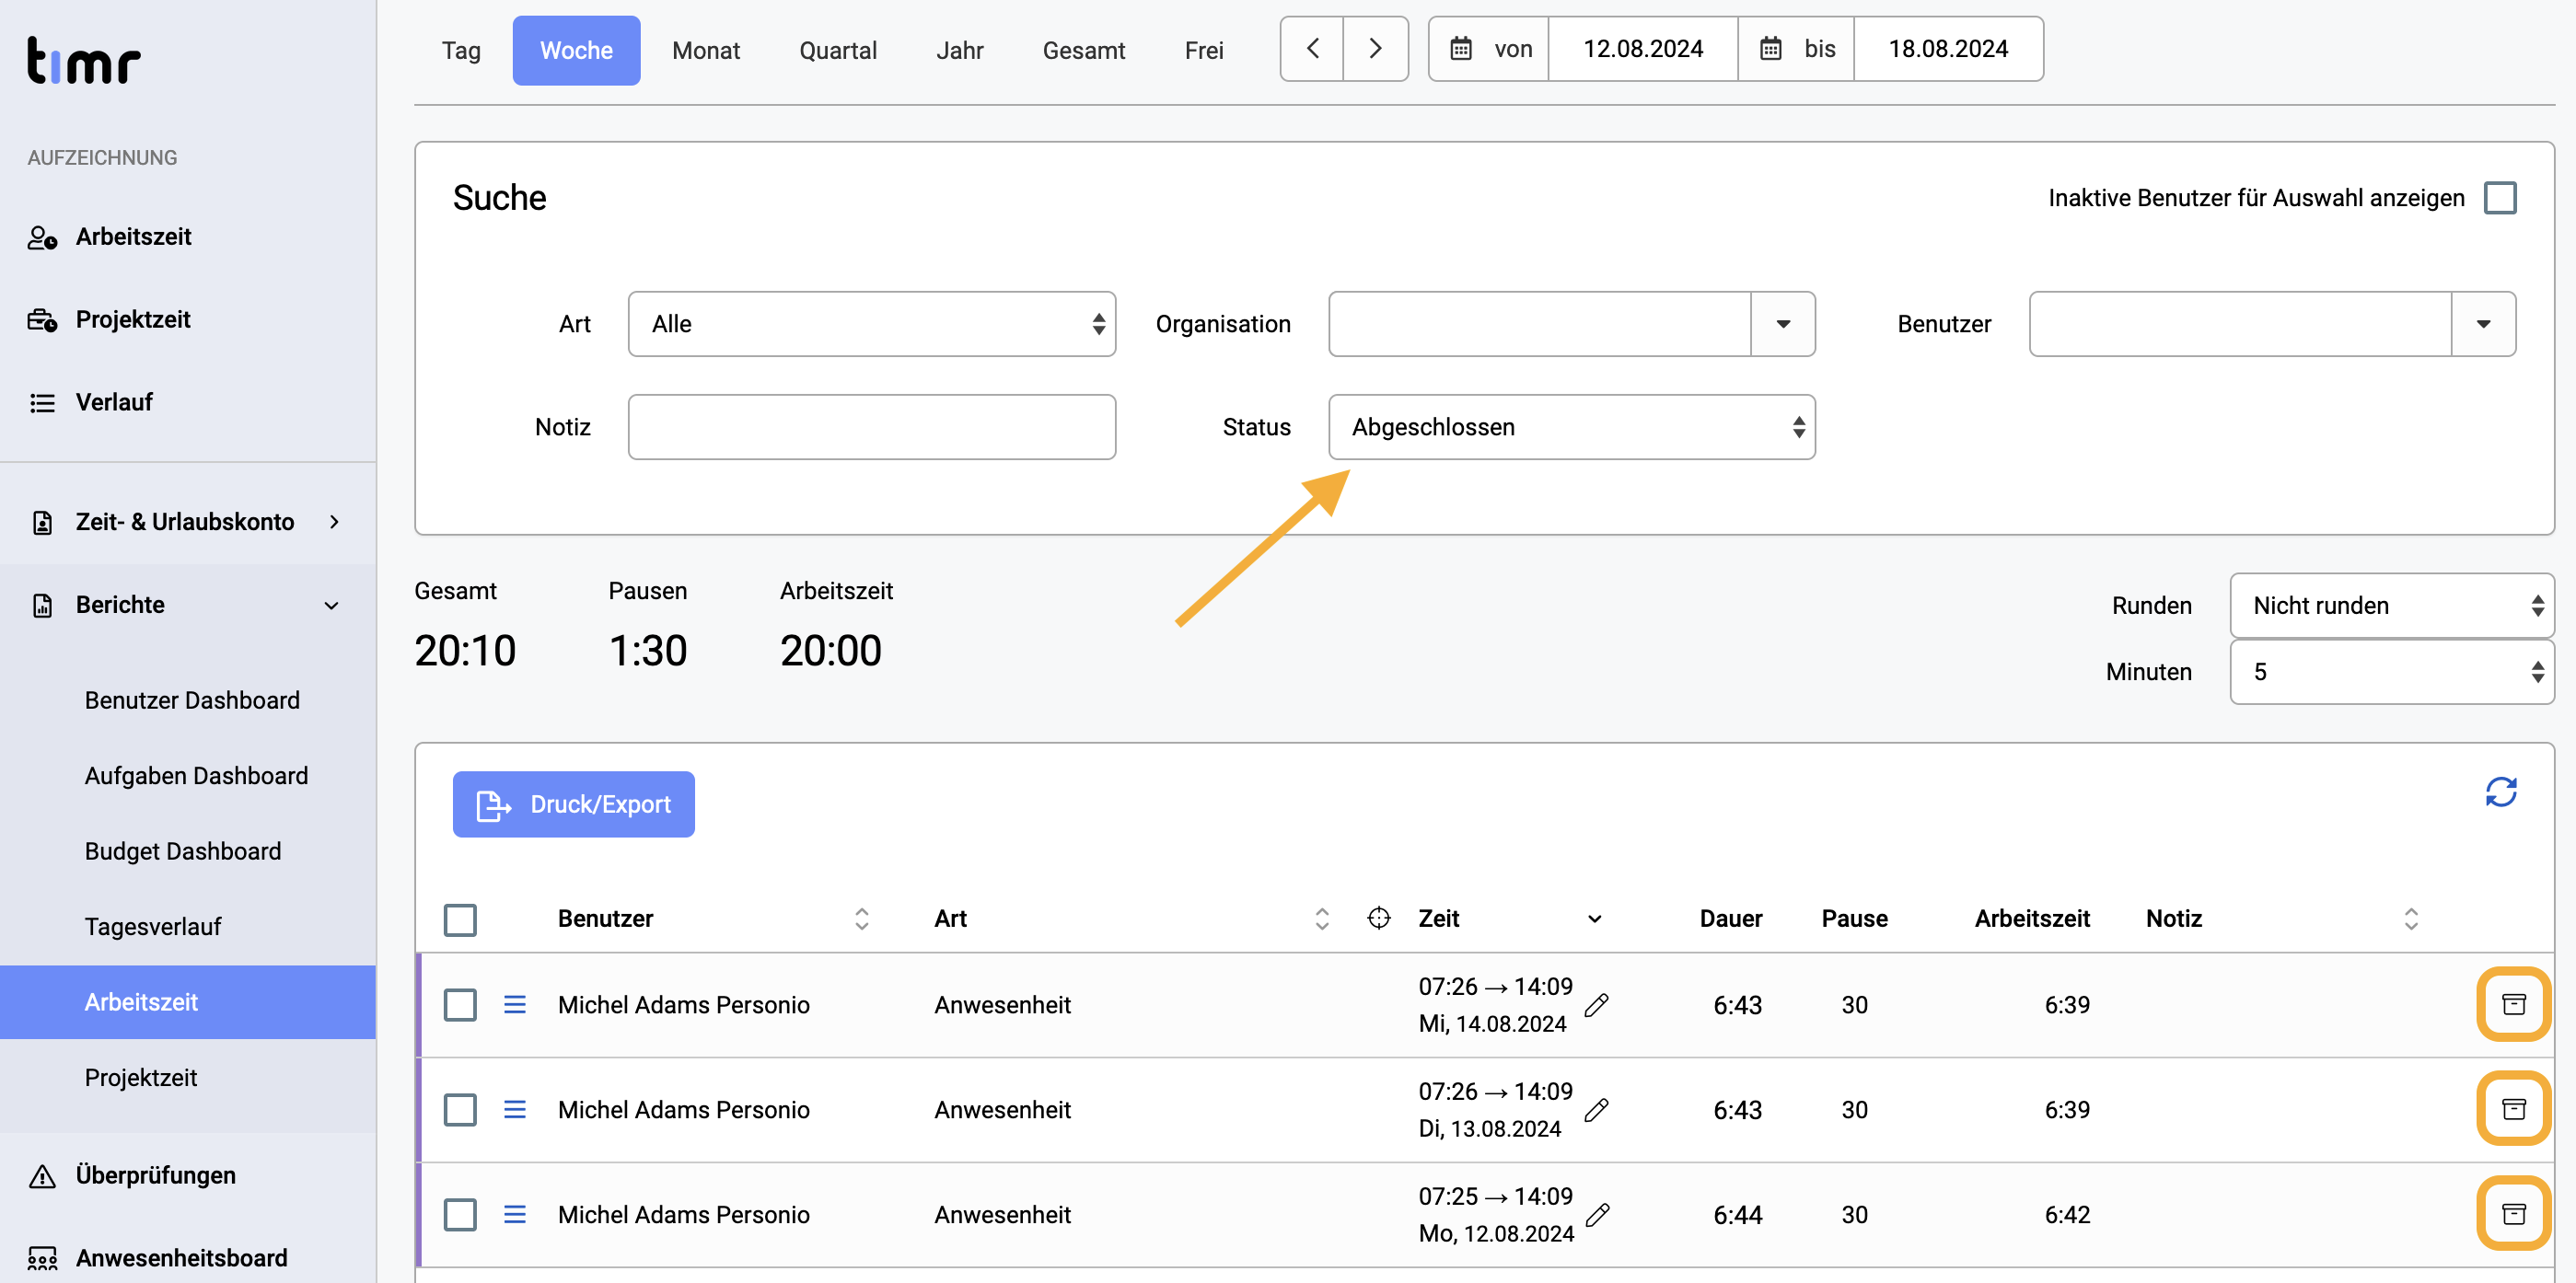Edit time of Mo, 12.08.2024 entry
This screenshot has width=2576, height=1283.
[1598, 1214]
